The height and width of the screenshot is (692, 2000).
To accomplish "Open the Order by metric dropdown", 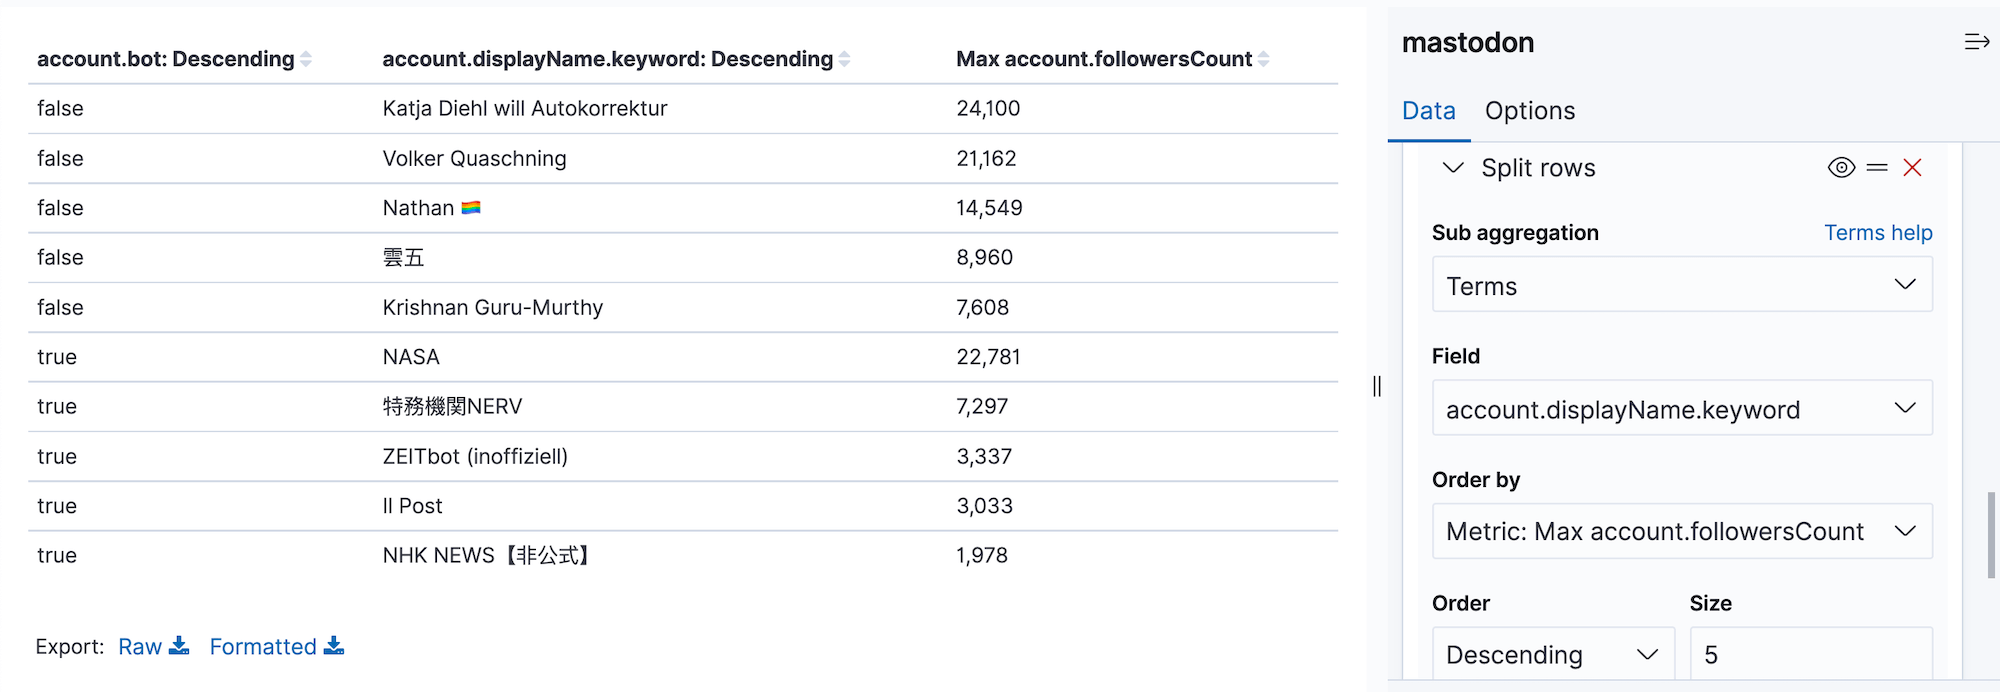I will pos(1681,531).
